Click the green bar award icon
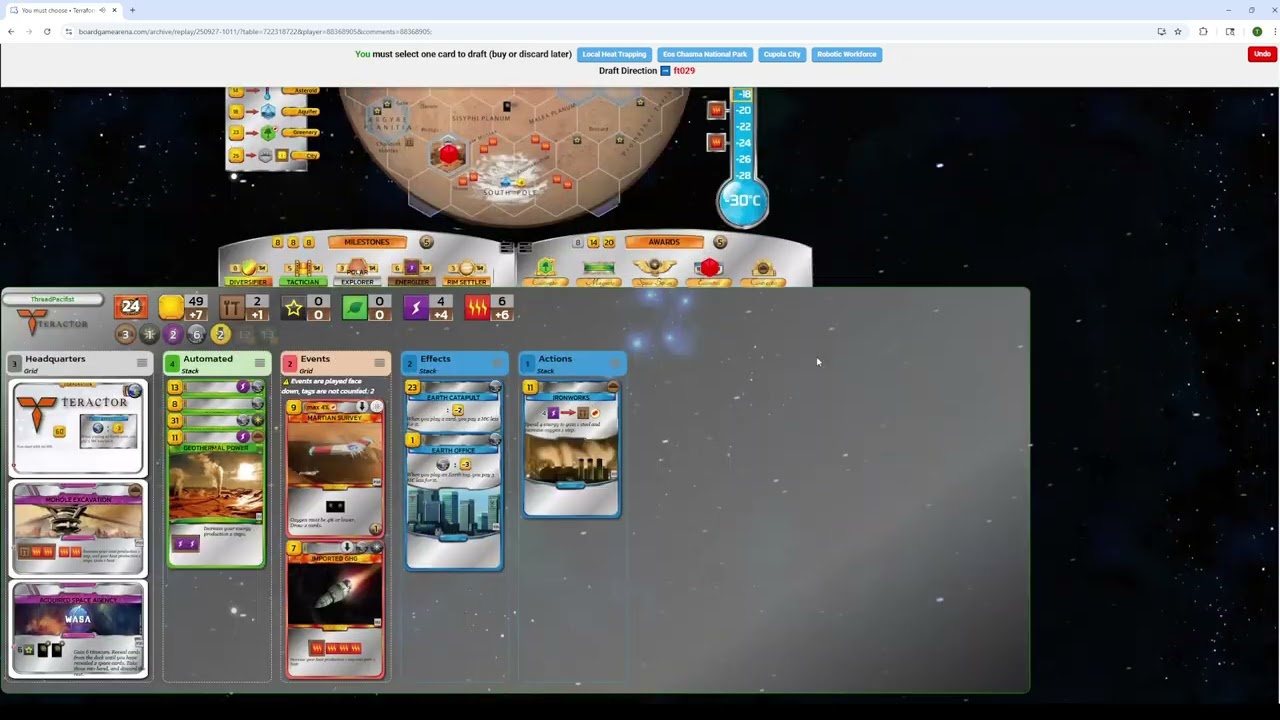This screenshot has height=720, width=1280. coord(599,268)
